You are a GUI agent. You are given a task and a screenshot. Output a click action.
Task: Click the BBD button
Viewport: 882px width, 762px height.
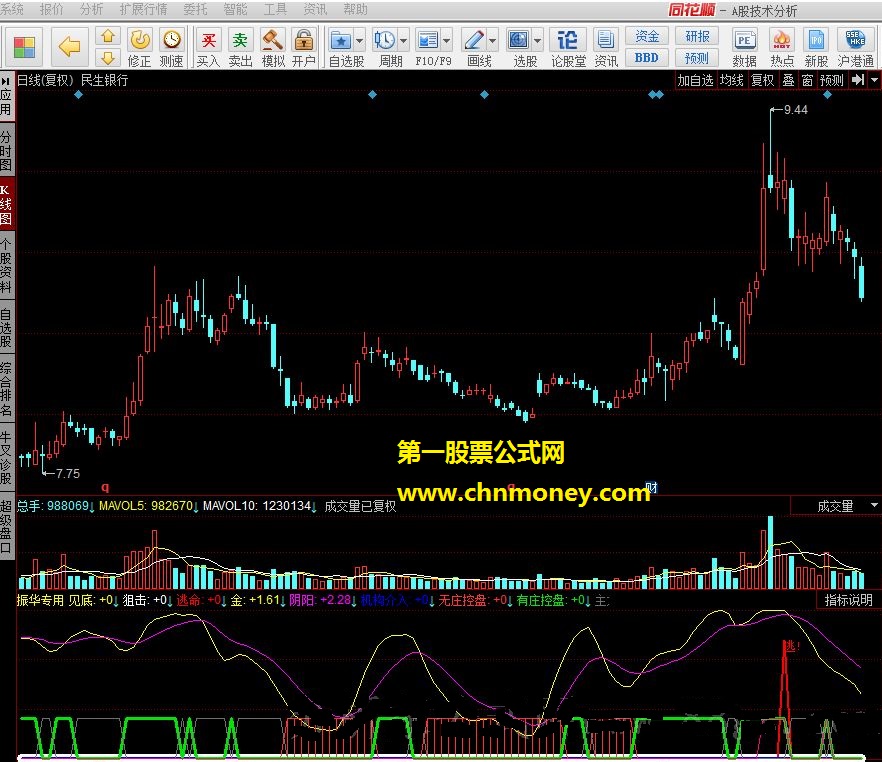coord(647,58)
